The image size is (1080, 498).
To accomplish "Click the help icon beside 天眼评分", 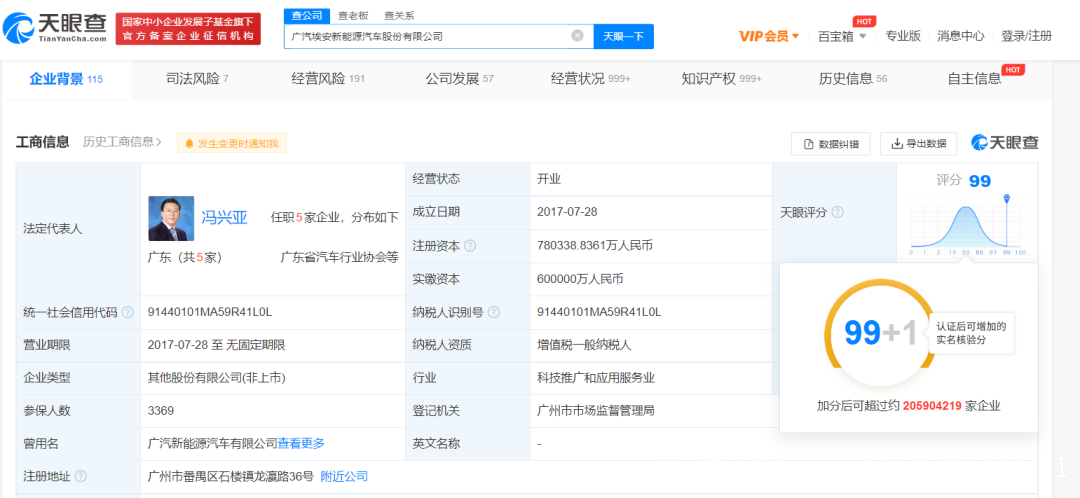I will (x=838, y=212).
